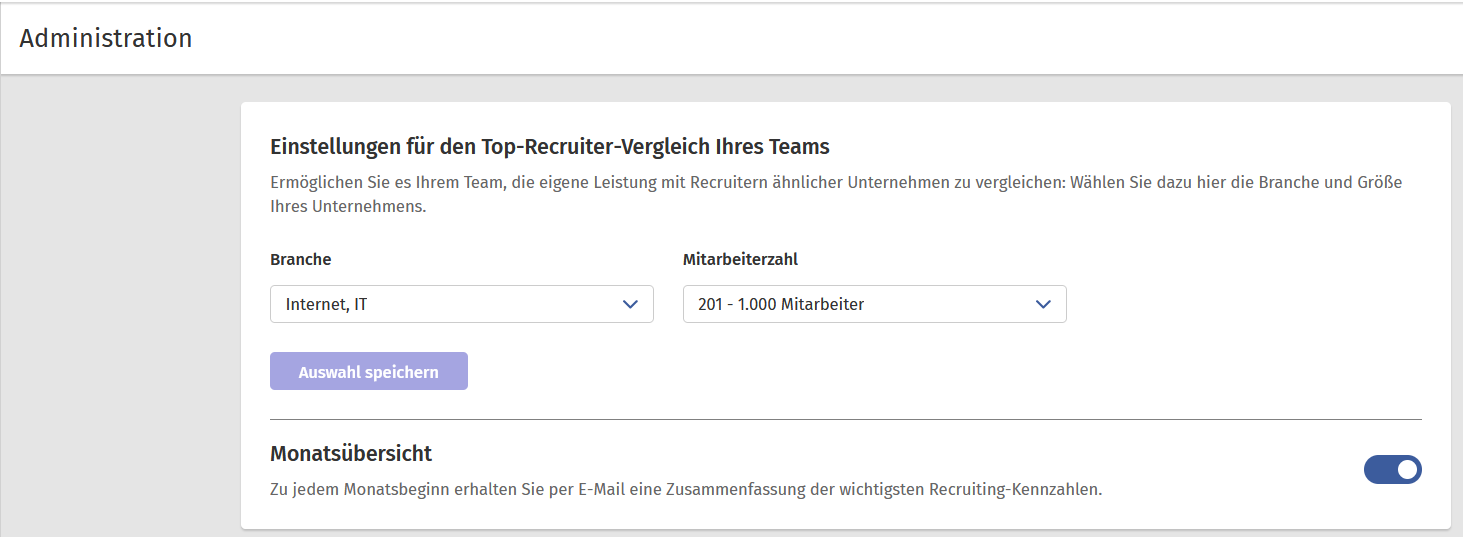The image size is (1463, 537).
Task: Disable the Monatsübersicht email toggle
Action: pyautogui.click(x=1392, y=470)
